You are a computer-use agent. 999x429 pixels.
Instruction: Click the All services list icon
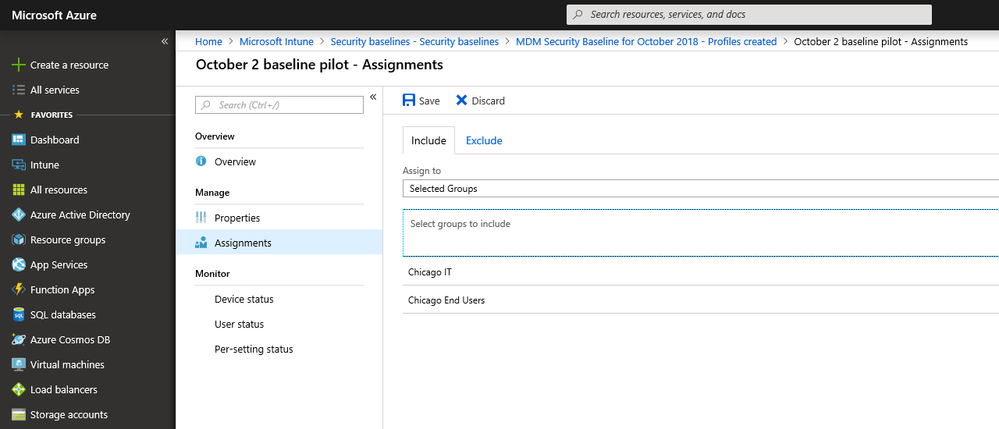click(18, 90)
